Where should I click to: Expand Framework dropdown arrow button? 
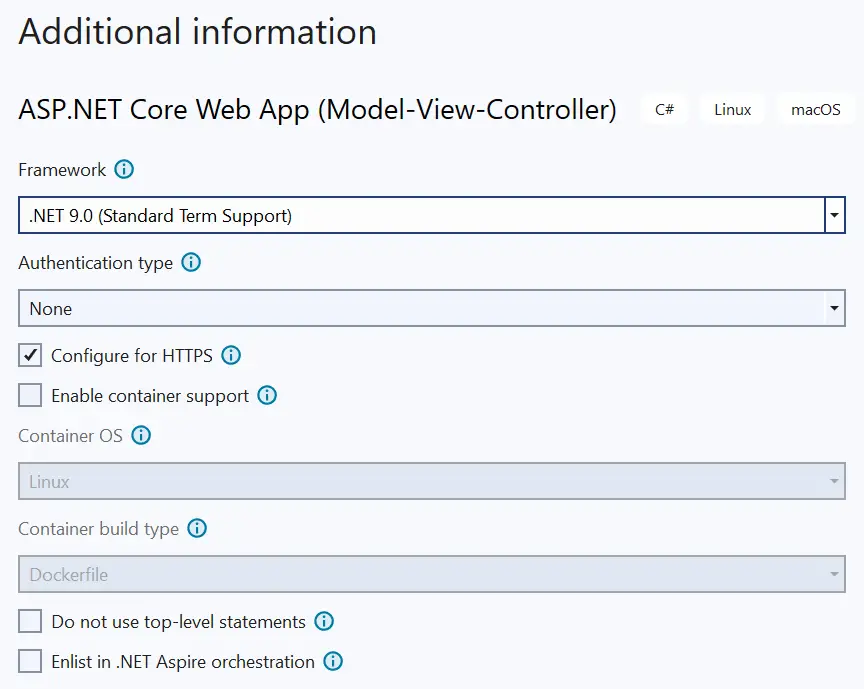(x=835, y=215)
